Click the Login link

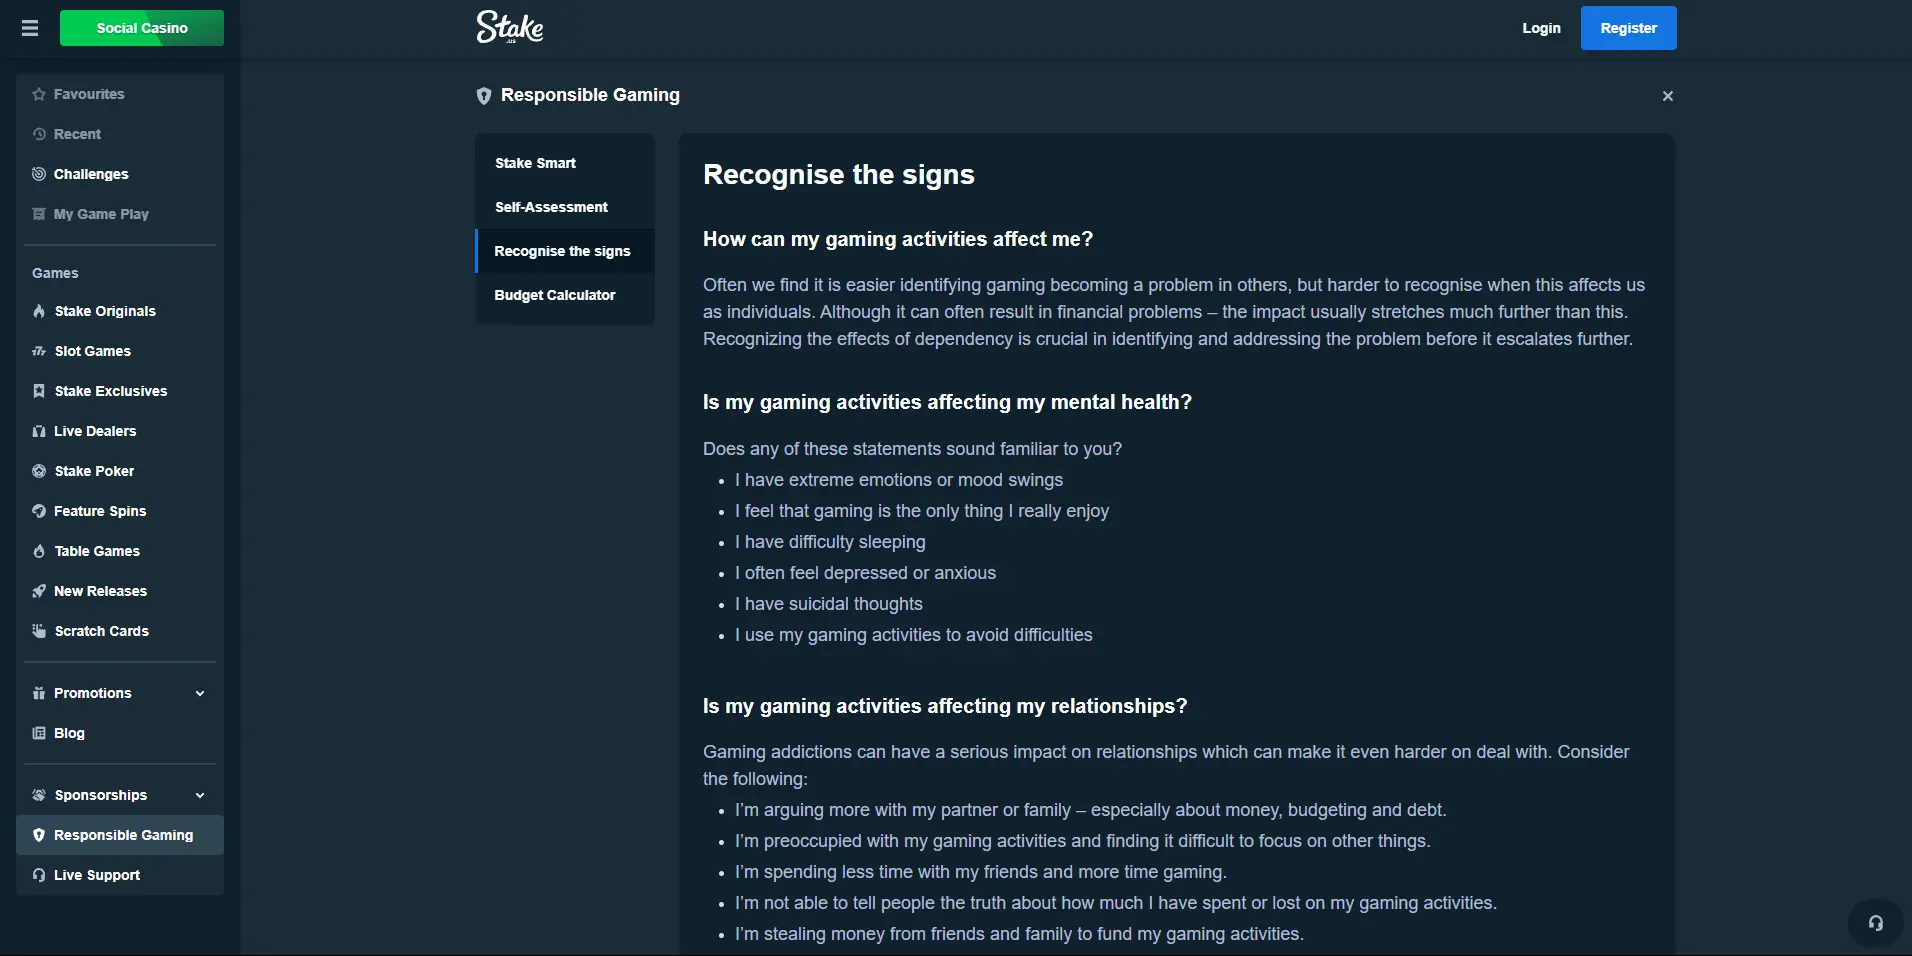(x=1540, y=28)
